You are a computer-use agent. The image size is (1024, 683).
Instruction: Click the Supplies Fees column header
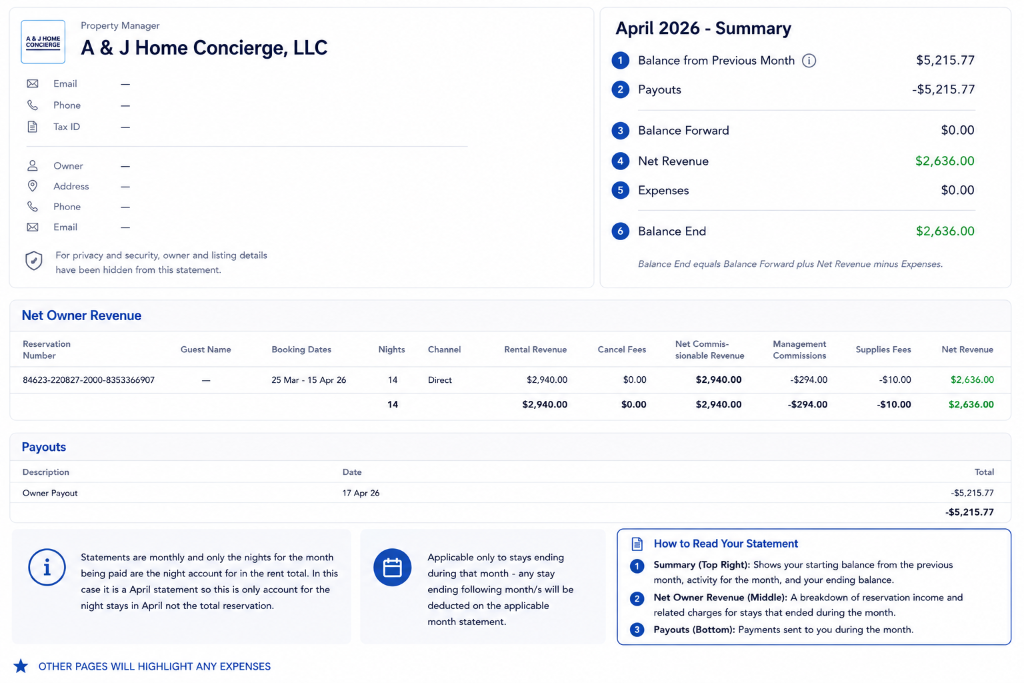click(x=883, y=349)
